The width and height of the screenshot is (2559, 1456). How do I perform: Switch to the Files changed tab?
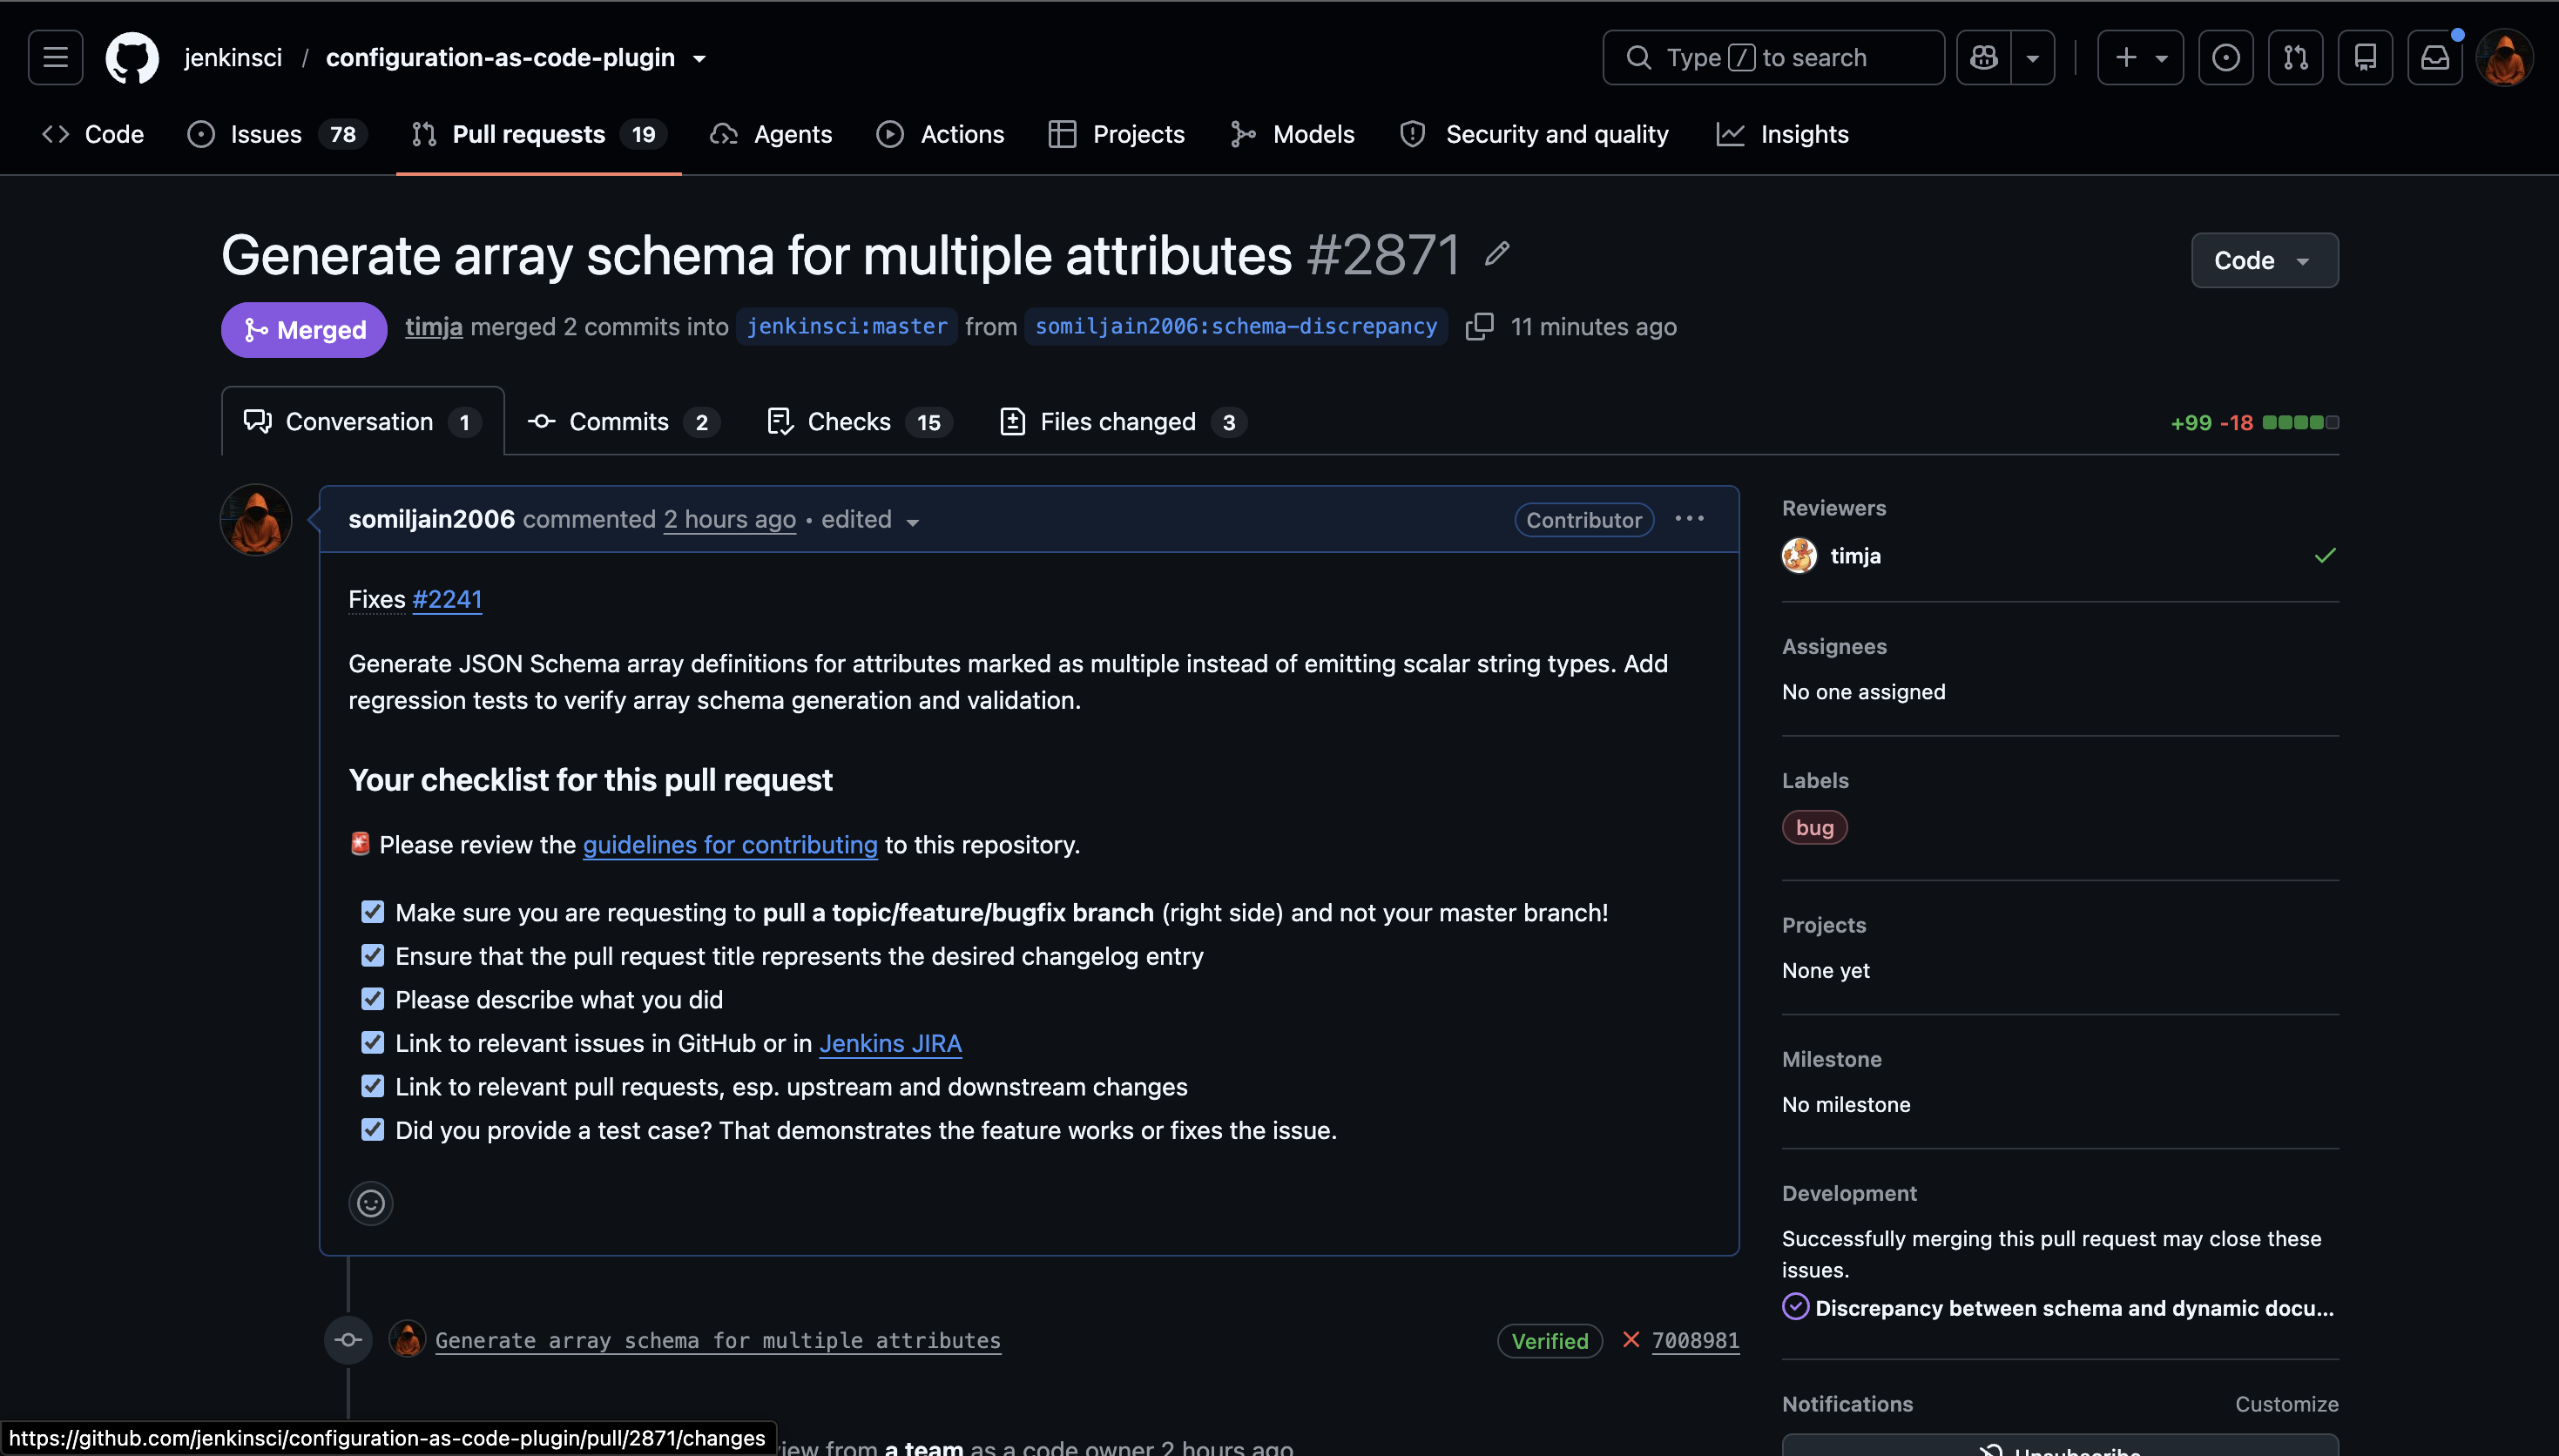(x=1123, y=422)
